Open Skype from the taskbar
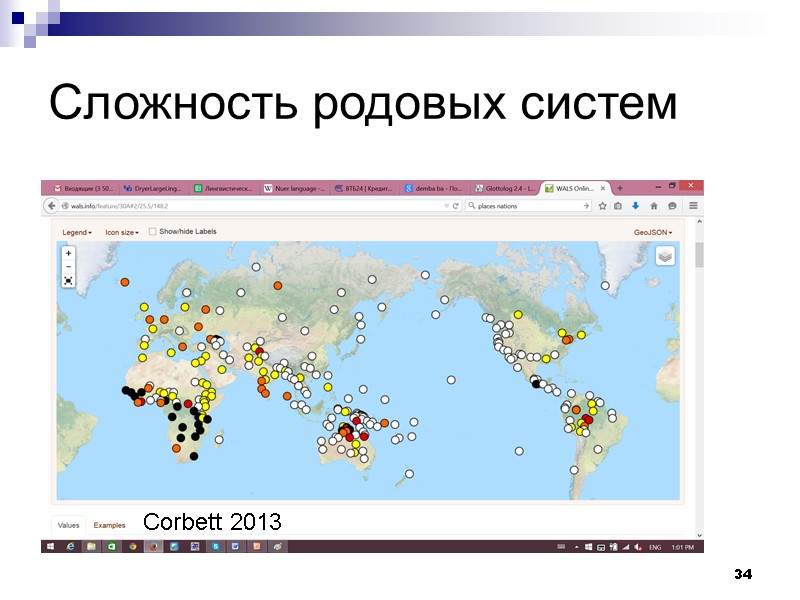The width and height of the screenshot is (800, 600). pyautogui.click(x=215, y=546)
